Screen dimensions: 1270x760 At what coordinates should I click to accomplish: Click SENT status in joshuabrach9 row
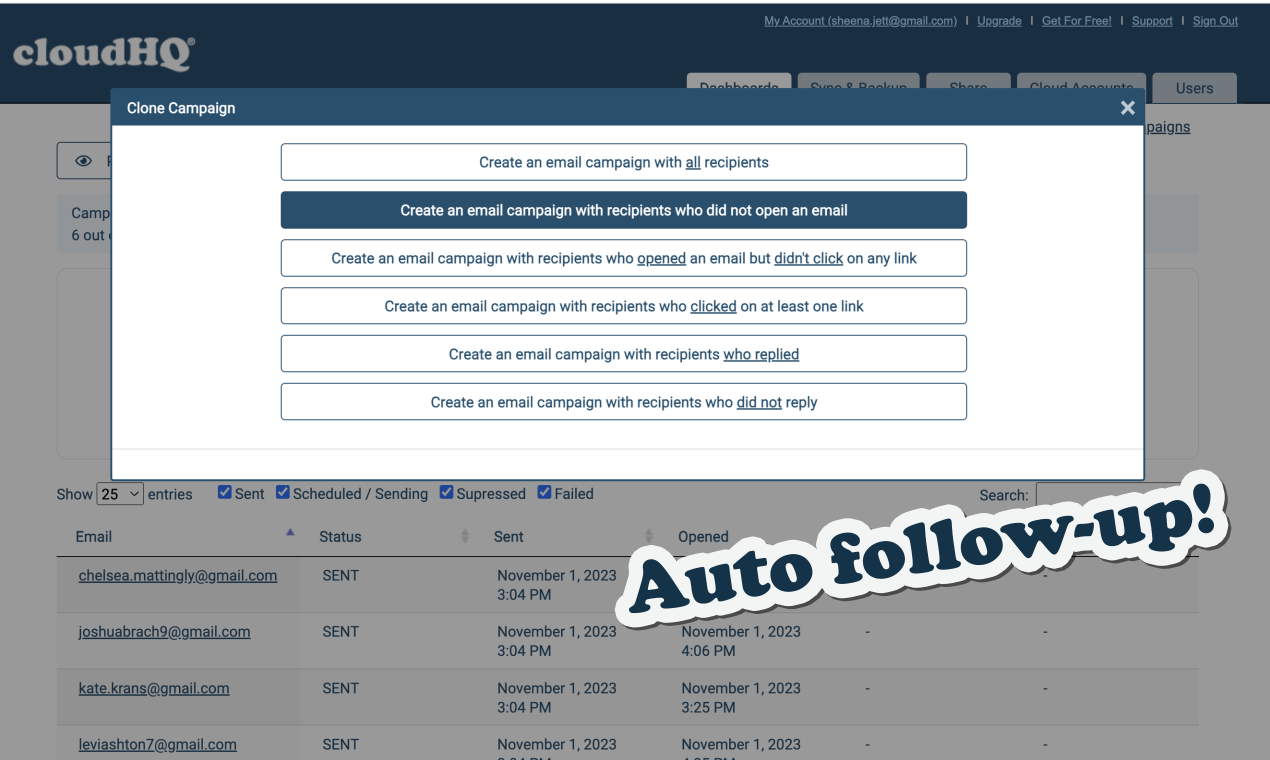(341, 632)
